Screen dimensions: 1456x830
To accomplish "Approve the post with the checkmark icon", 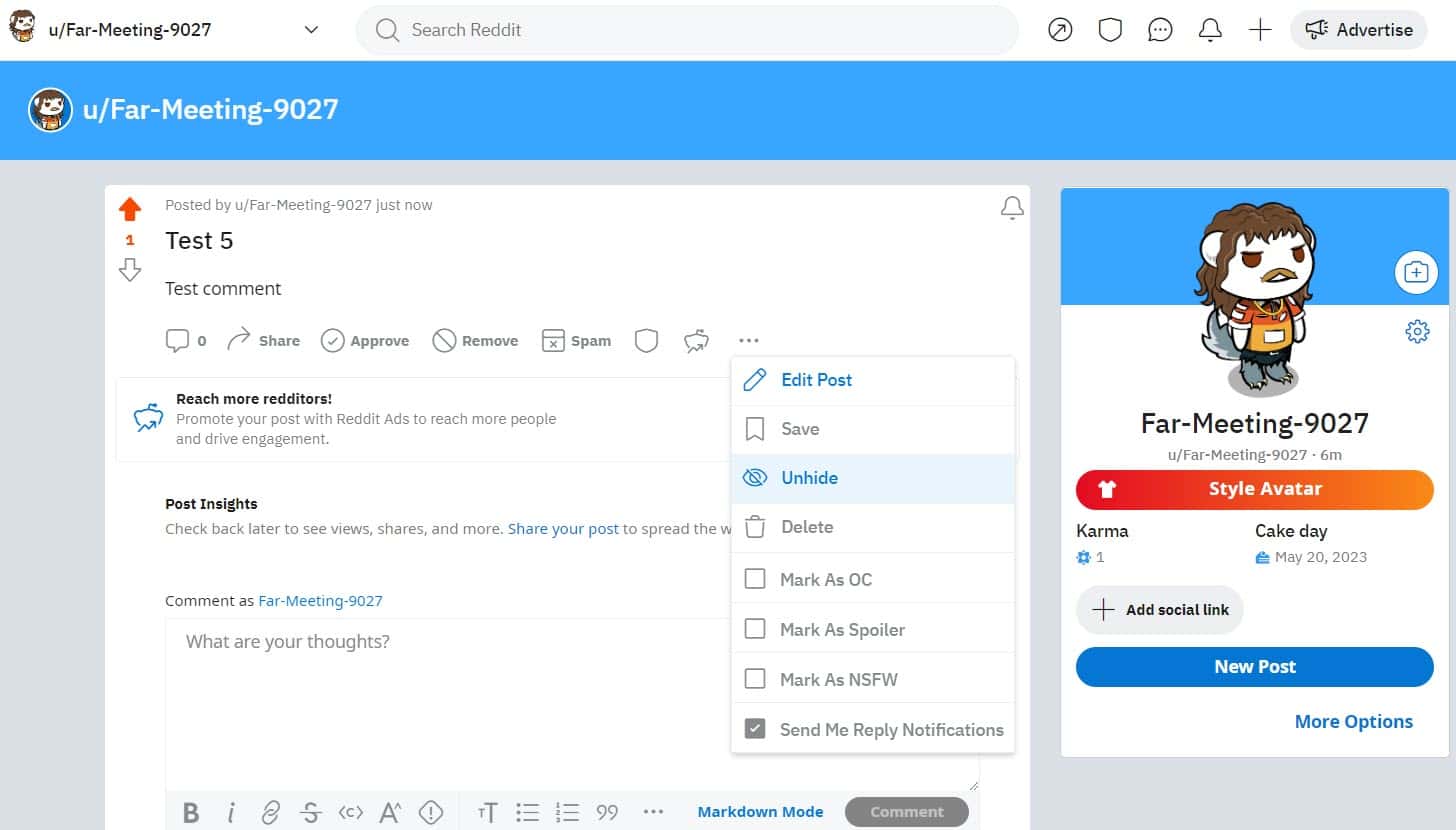I will [365, 340].
